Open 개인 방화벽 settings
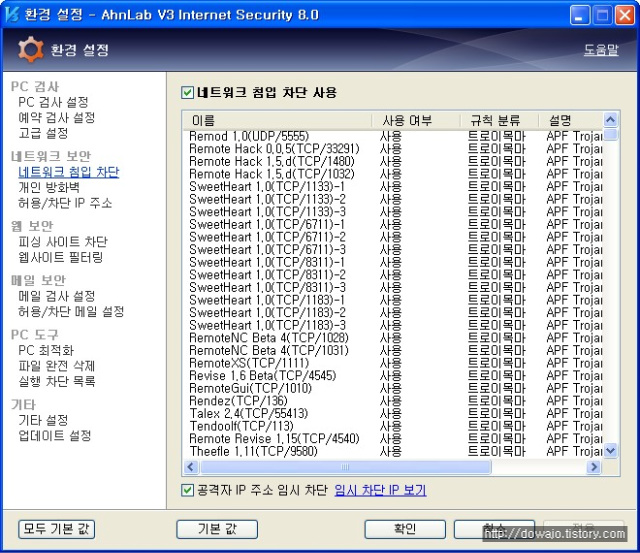Image resolution: width=640 pixels, height=553 pixels. pos(49,188)
